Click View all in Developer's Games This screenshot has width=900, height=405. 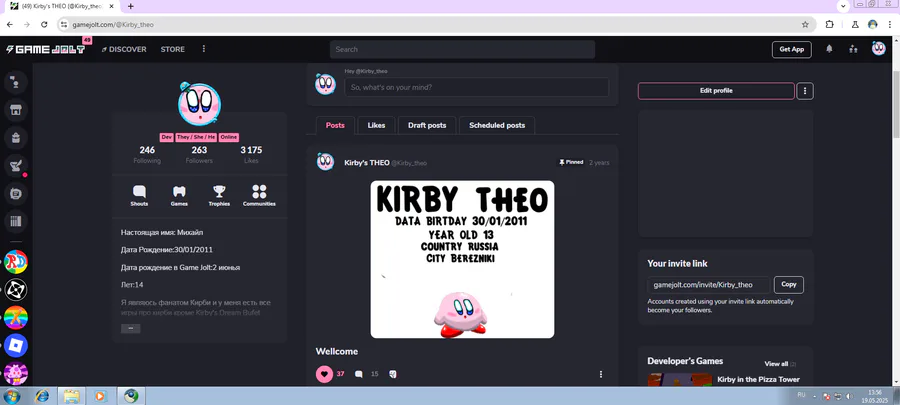(776, 364)
